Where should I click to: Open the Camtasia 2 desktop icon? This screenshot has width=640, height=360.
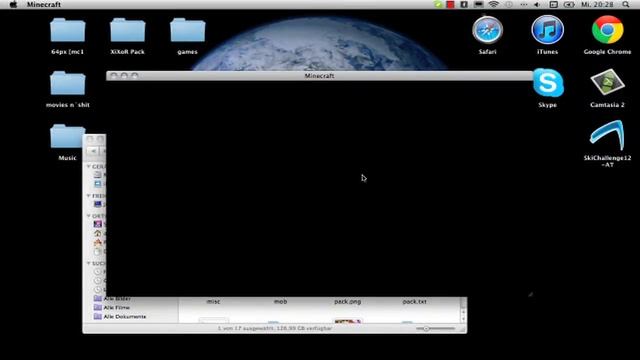(x=607, y=83)
